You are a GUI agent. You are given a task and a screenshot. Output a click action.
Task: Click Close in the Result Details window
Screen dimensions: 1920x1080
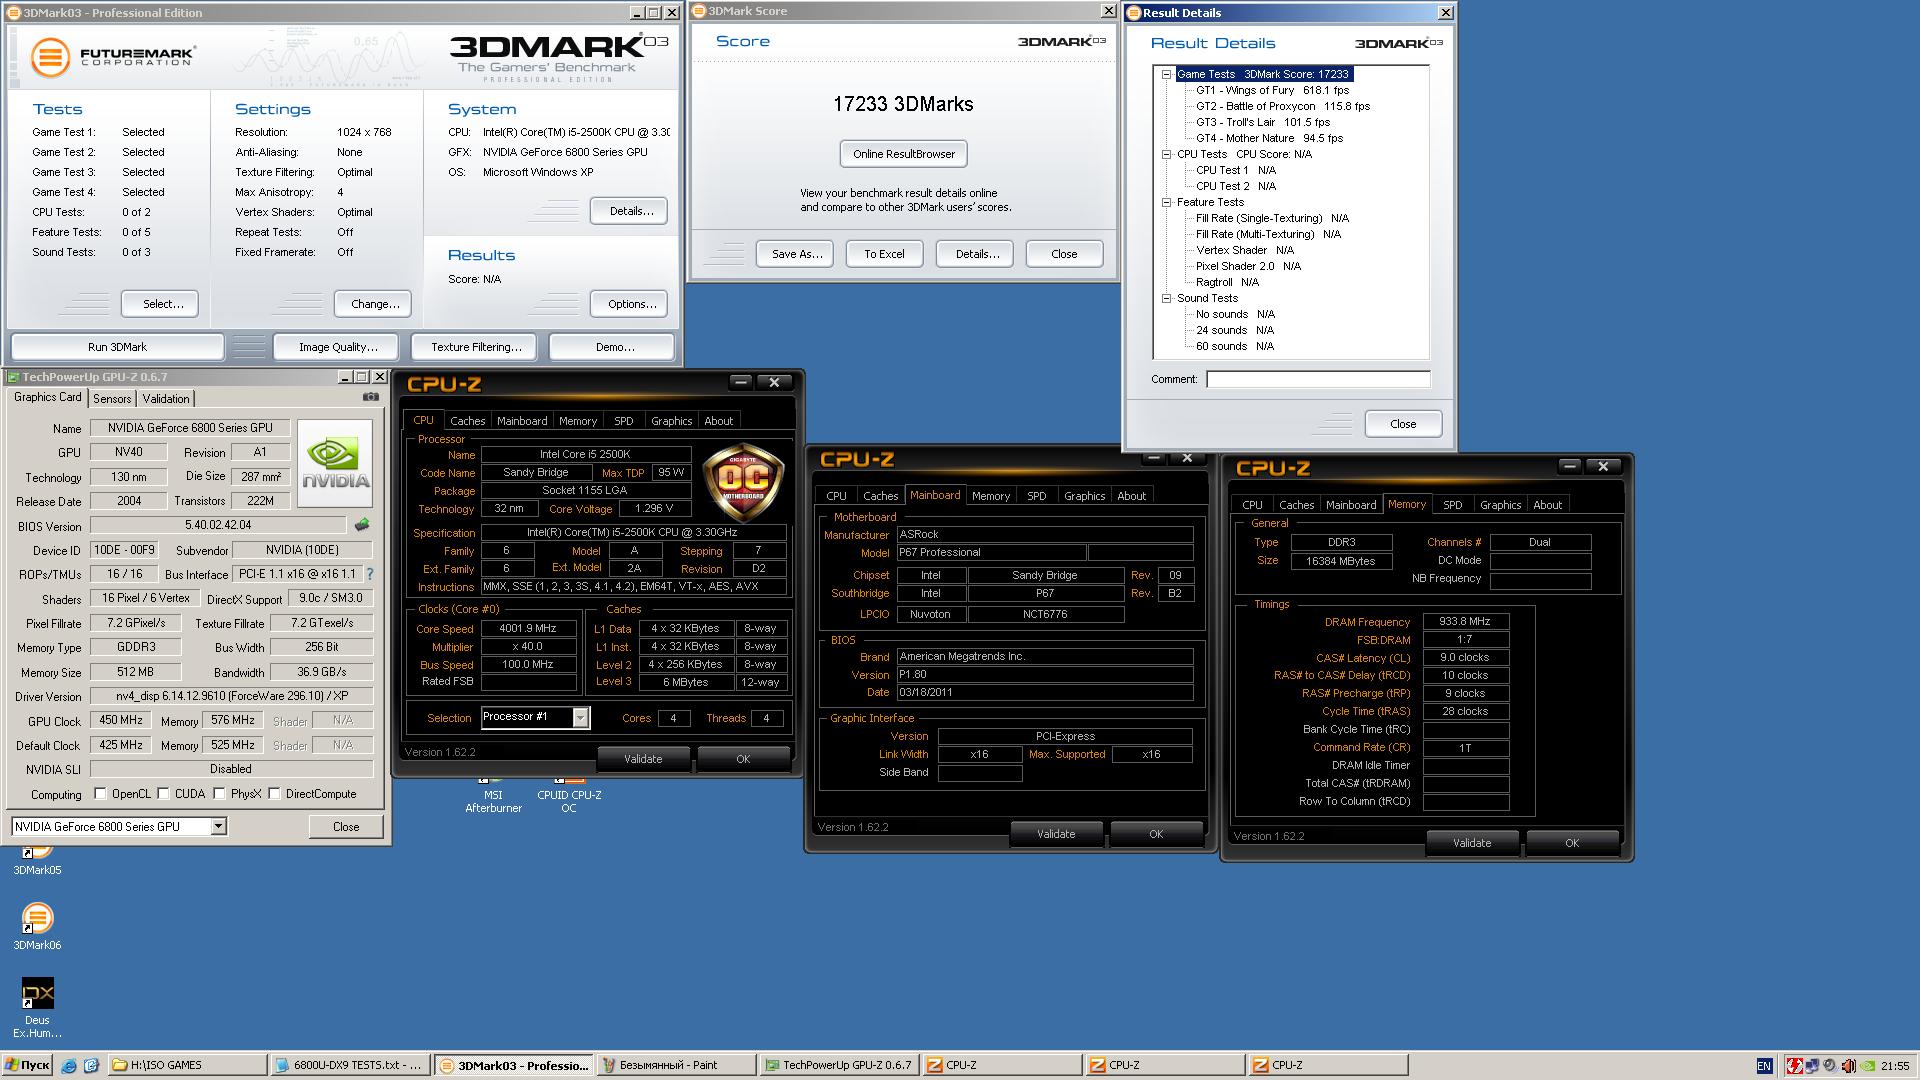click(x=1403, y=424)
